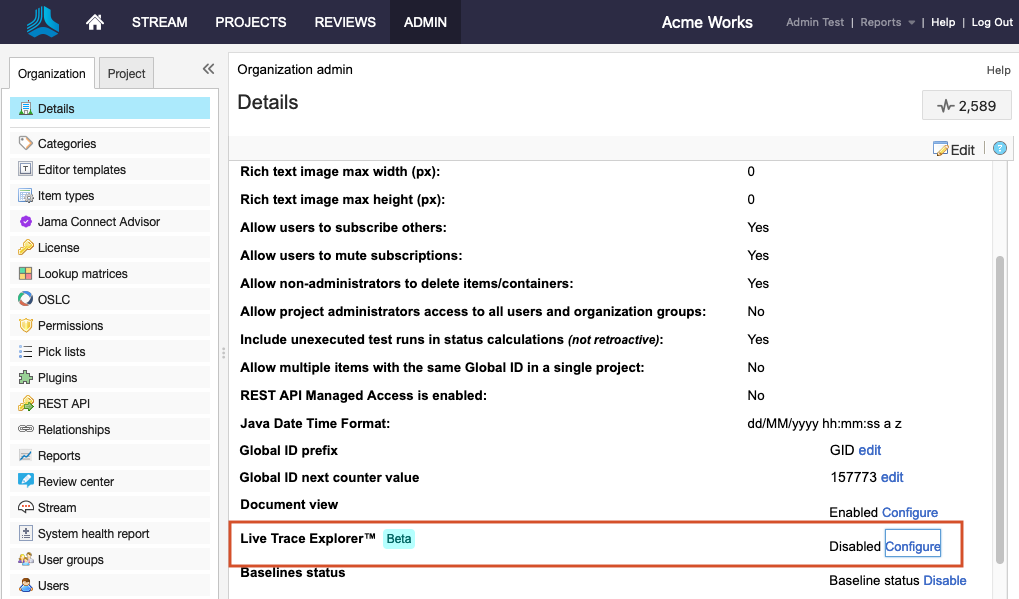The width and height of the screenshot is (1019, 599).
Task: Expand the Reports dropdown in header
Action: (887, 22)
